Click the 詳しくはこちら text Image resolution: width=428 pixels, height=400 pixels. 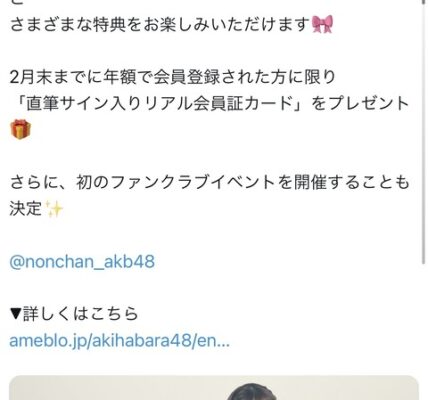point(80,314)
